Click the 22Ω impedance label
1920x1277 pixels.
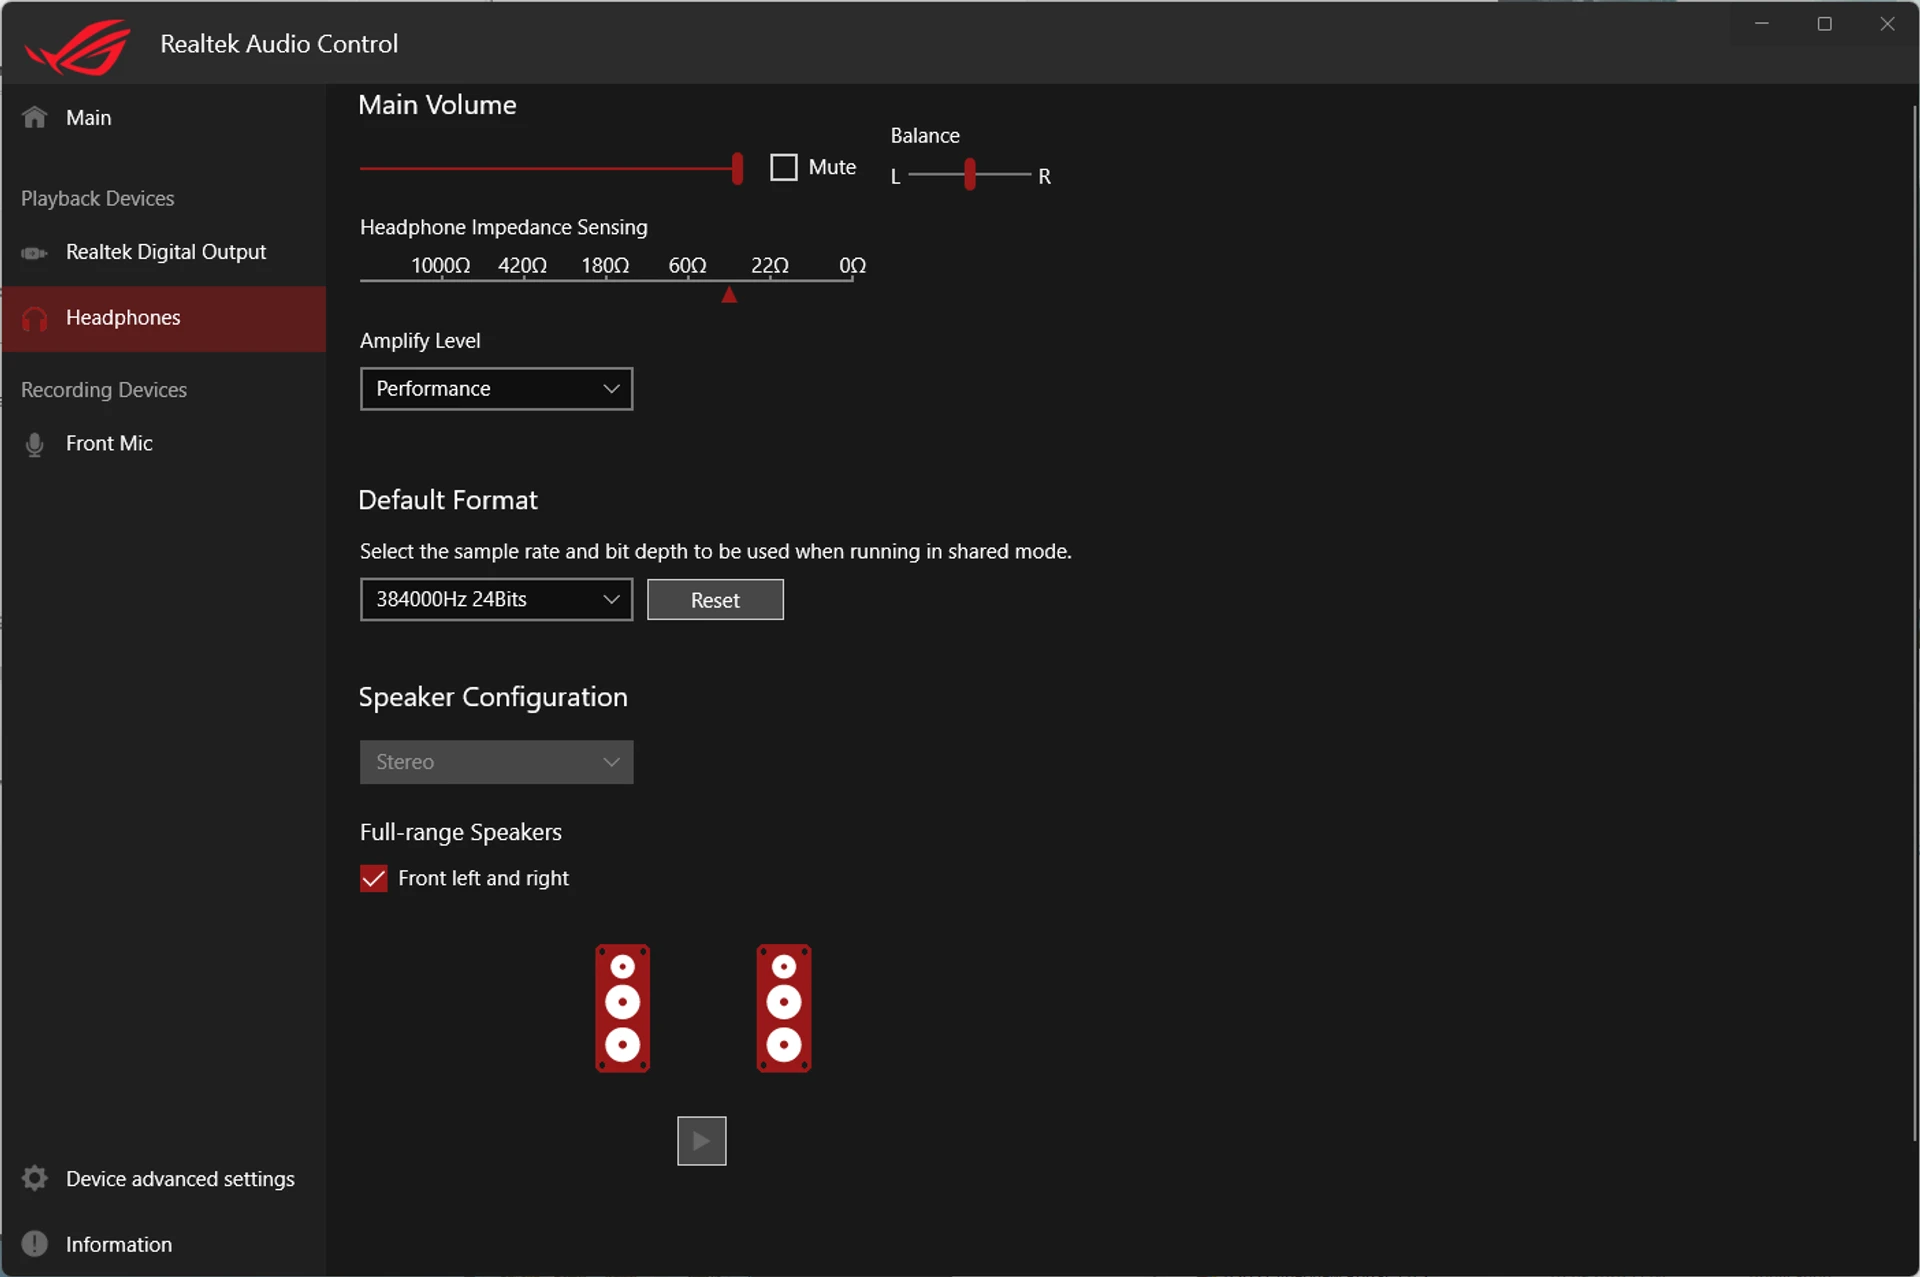769,265
